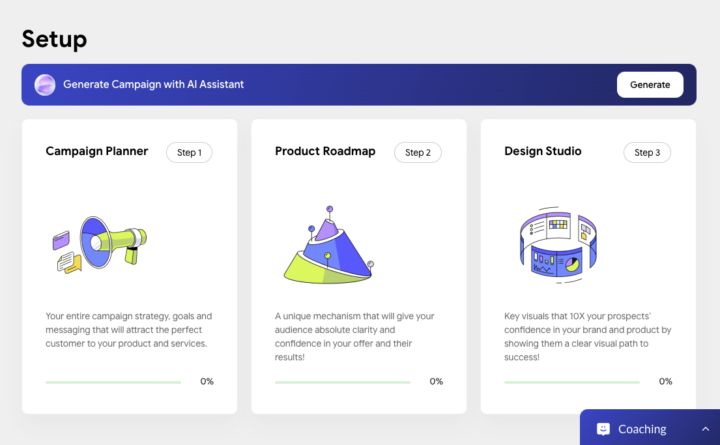Click the AI Assistant orb icon

tap(45, 85)
